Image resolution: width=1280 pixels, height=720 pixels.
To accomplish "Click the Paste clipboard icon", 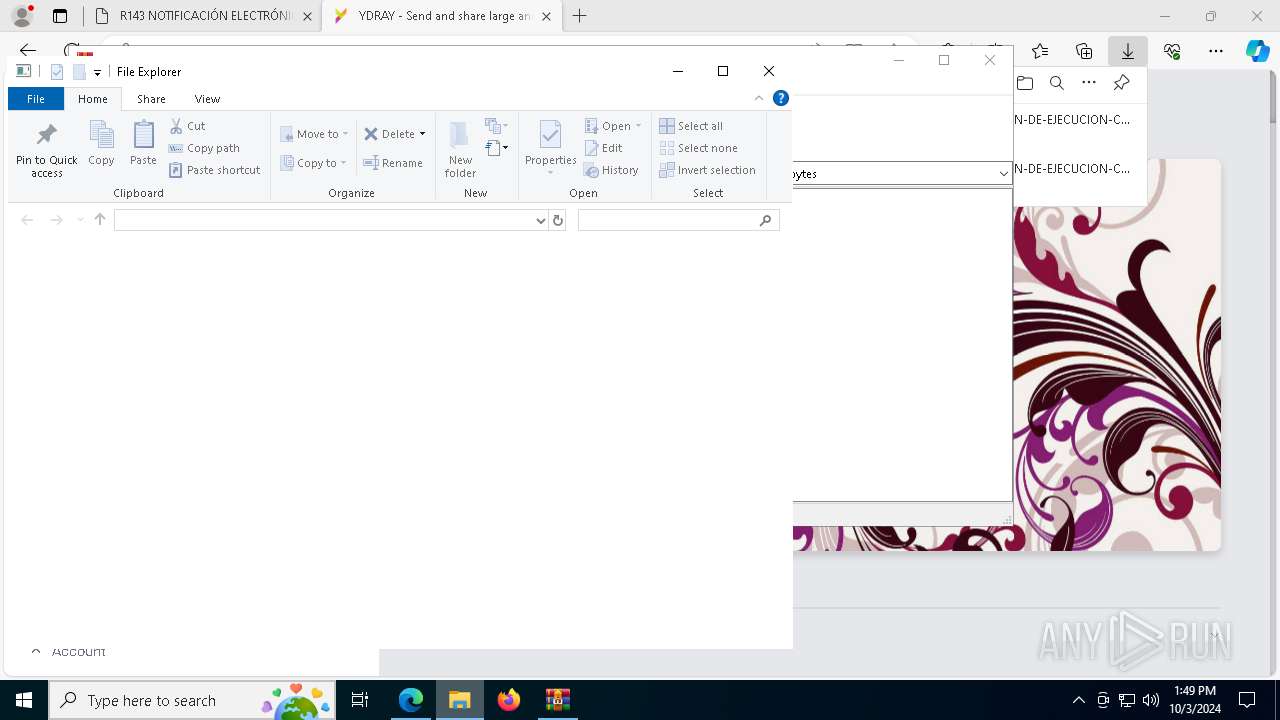I will (143, 135).
